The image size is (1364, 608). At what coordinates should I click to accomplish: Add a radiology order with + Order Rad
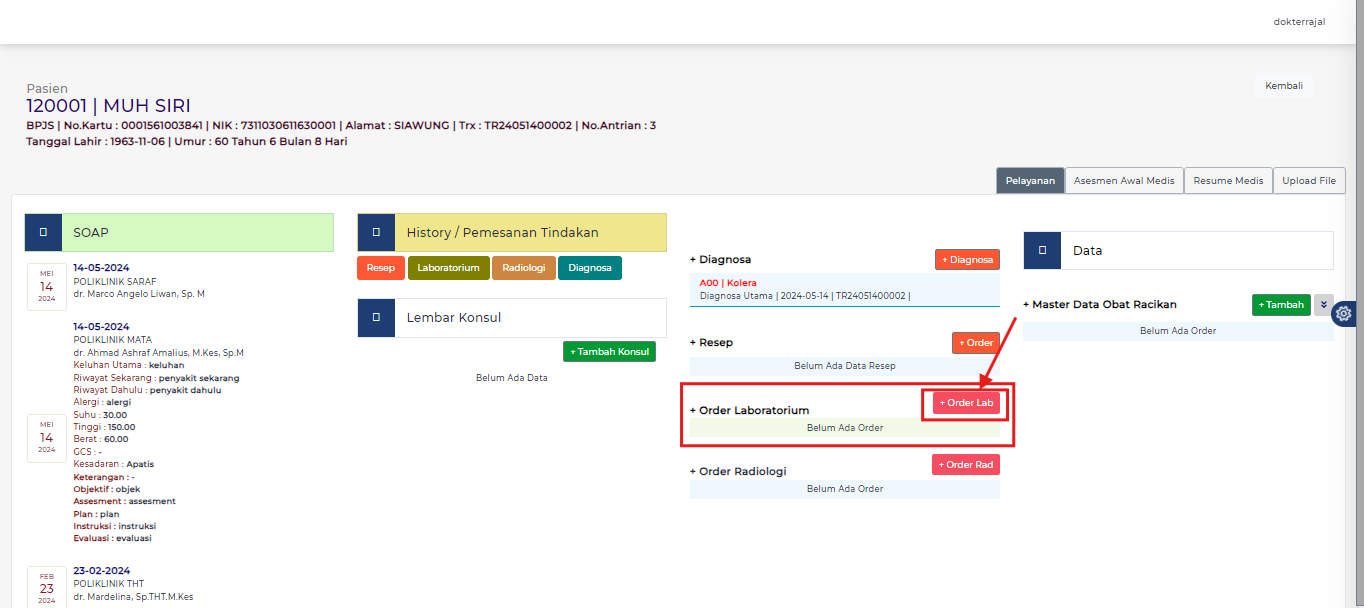[965, 465]
